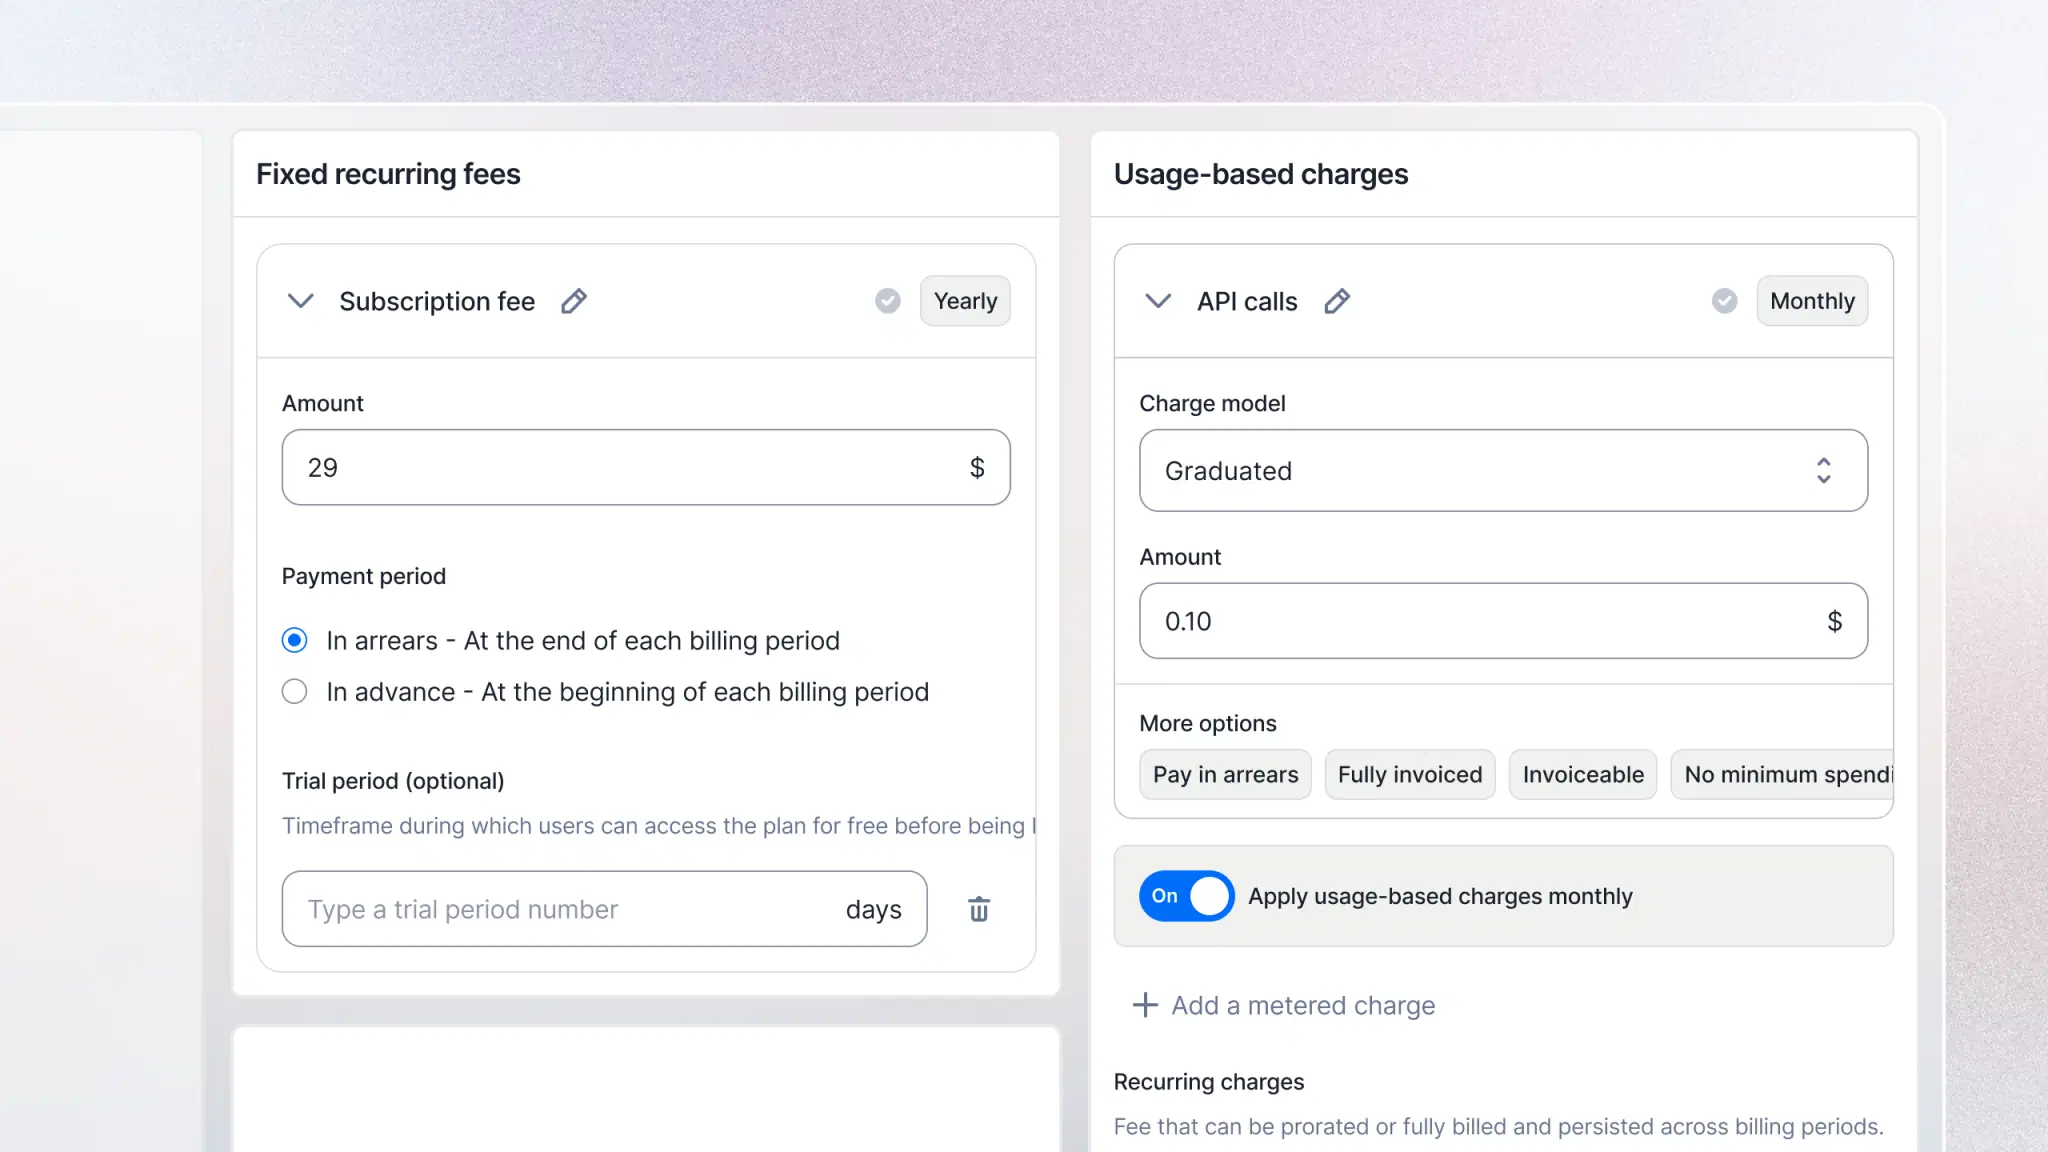Screen dimensions: 2048x1152
Task: Open the Graduated charge model dropdown
Action: click(1503, 471)
